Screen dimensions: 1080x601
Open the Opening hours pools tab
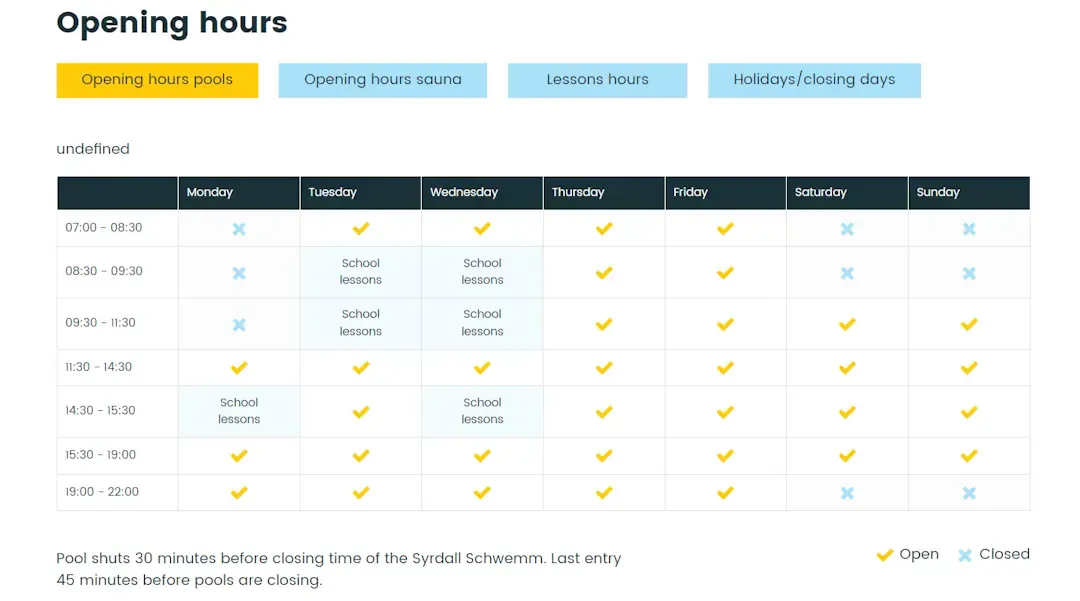[157, 80]
